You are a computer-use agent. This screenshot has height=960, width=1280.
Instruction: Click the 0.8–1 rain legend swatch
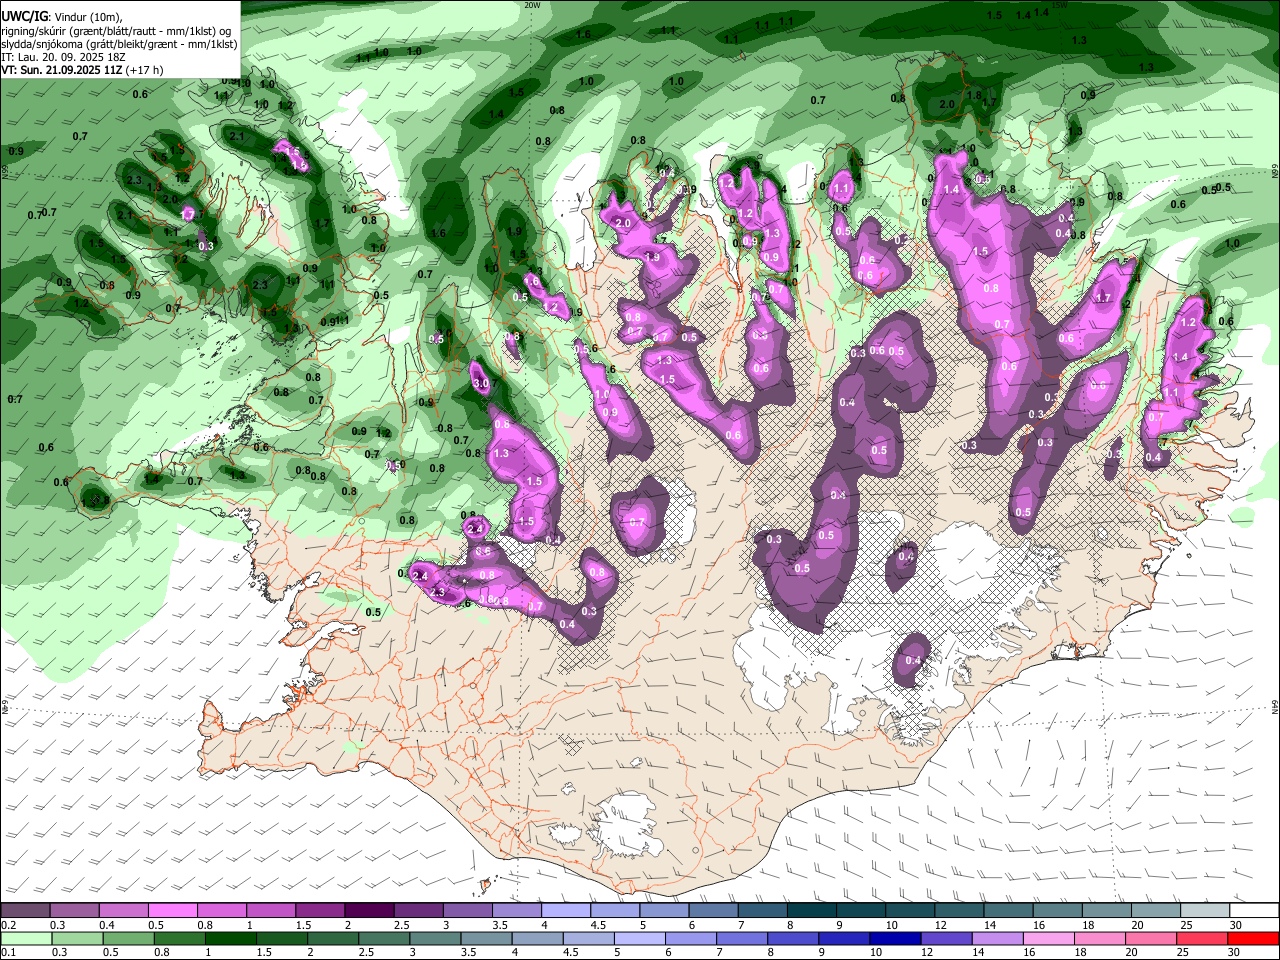180,938
